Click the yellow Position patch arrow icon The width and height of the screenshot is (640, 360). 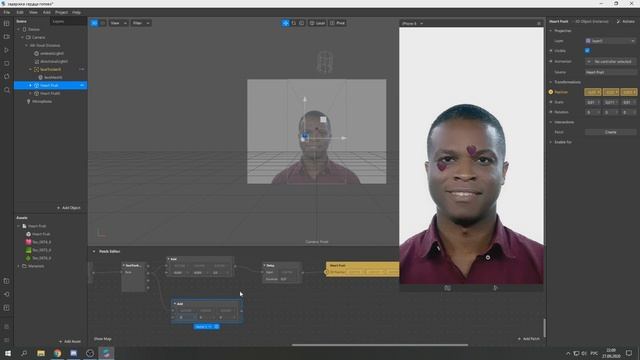(551, 92)
